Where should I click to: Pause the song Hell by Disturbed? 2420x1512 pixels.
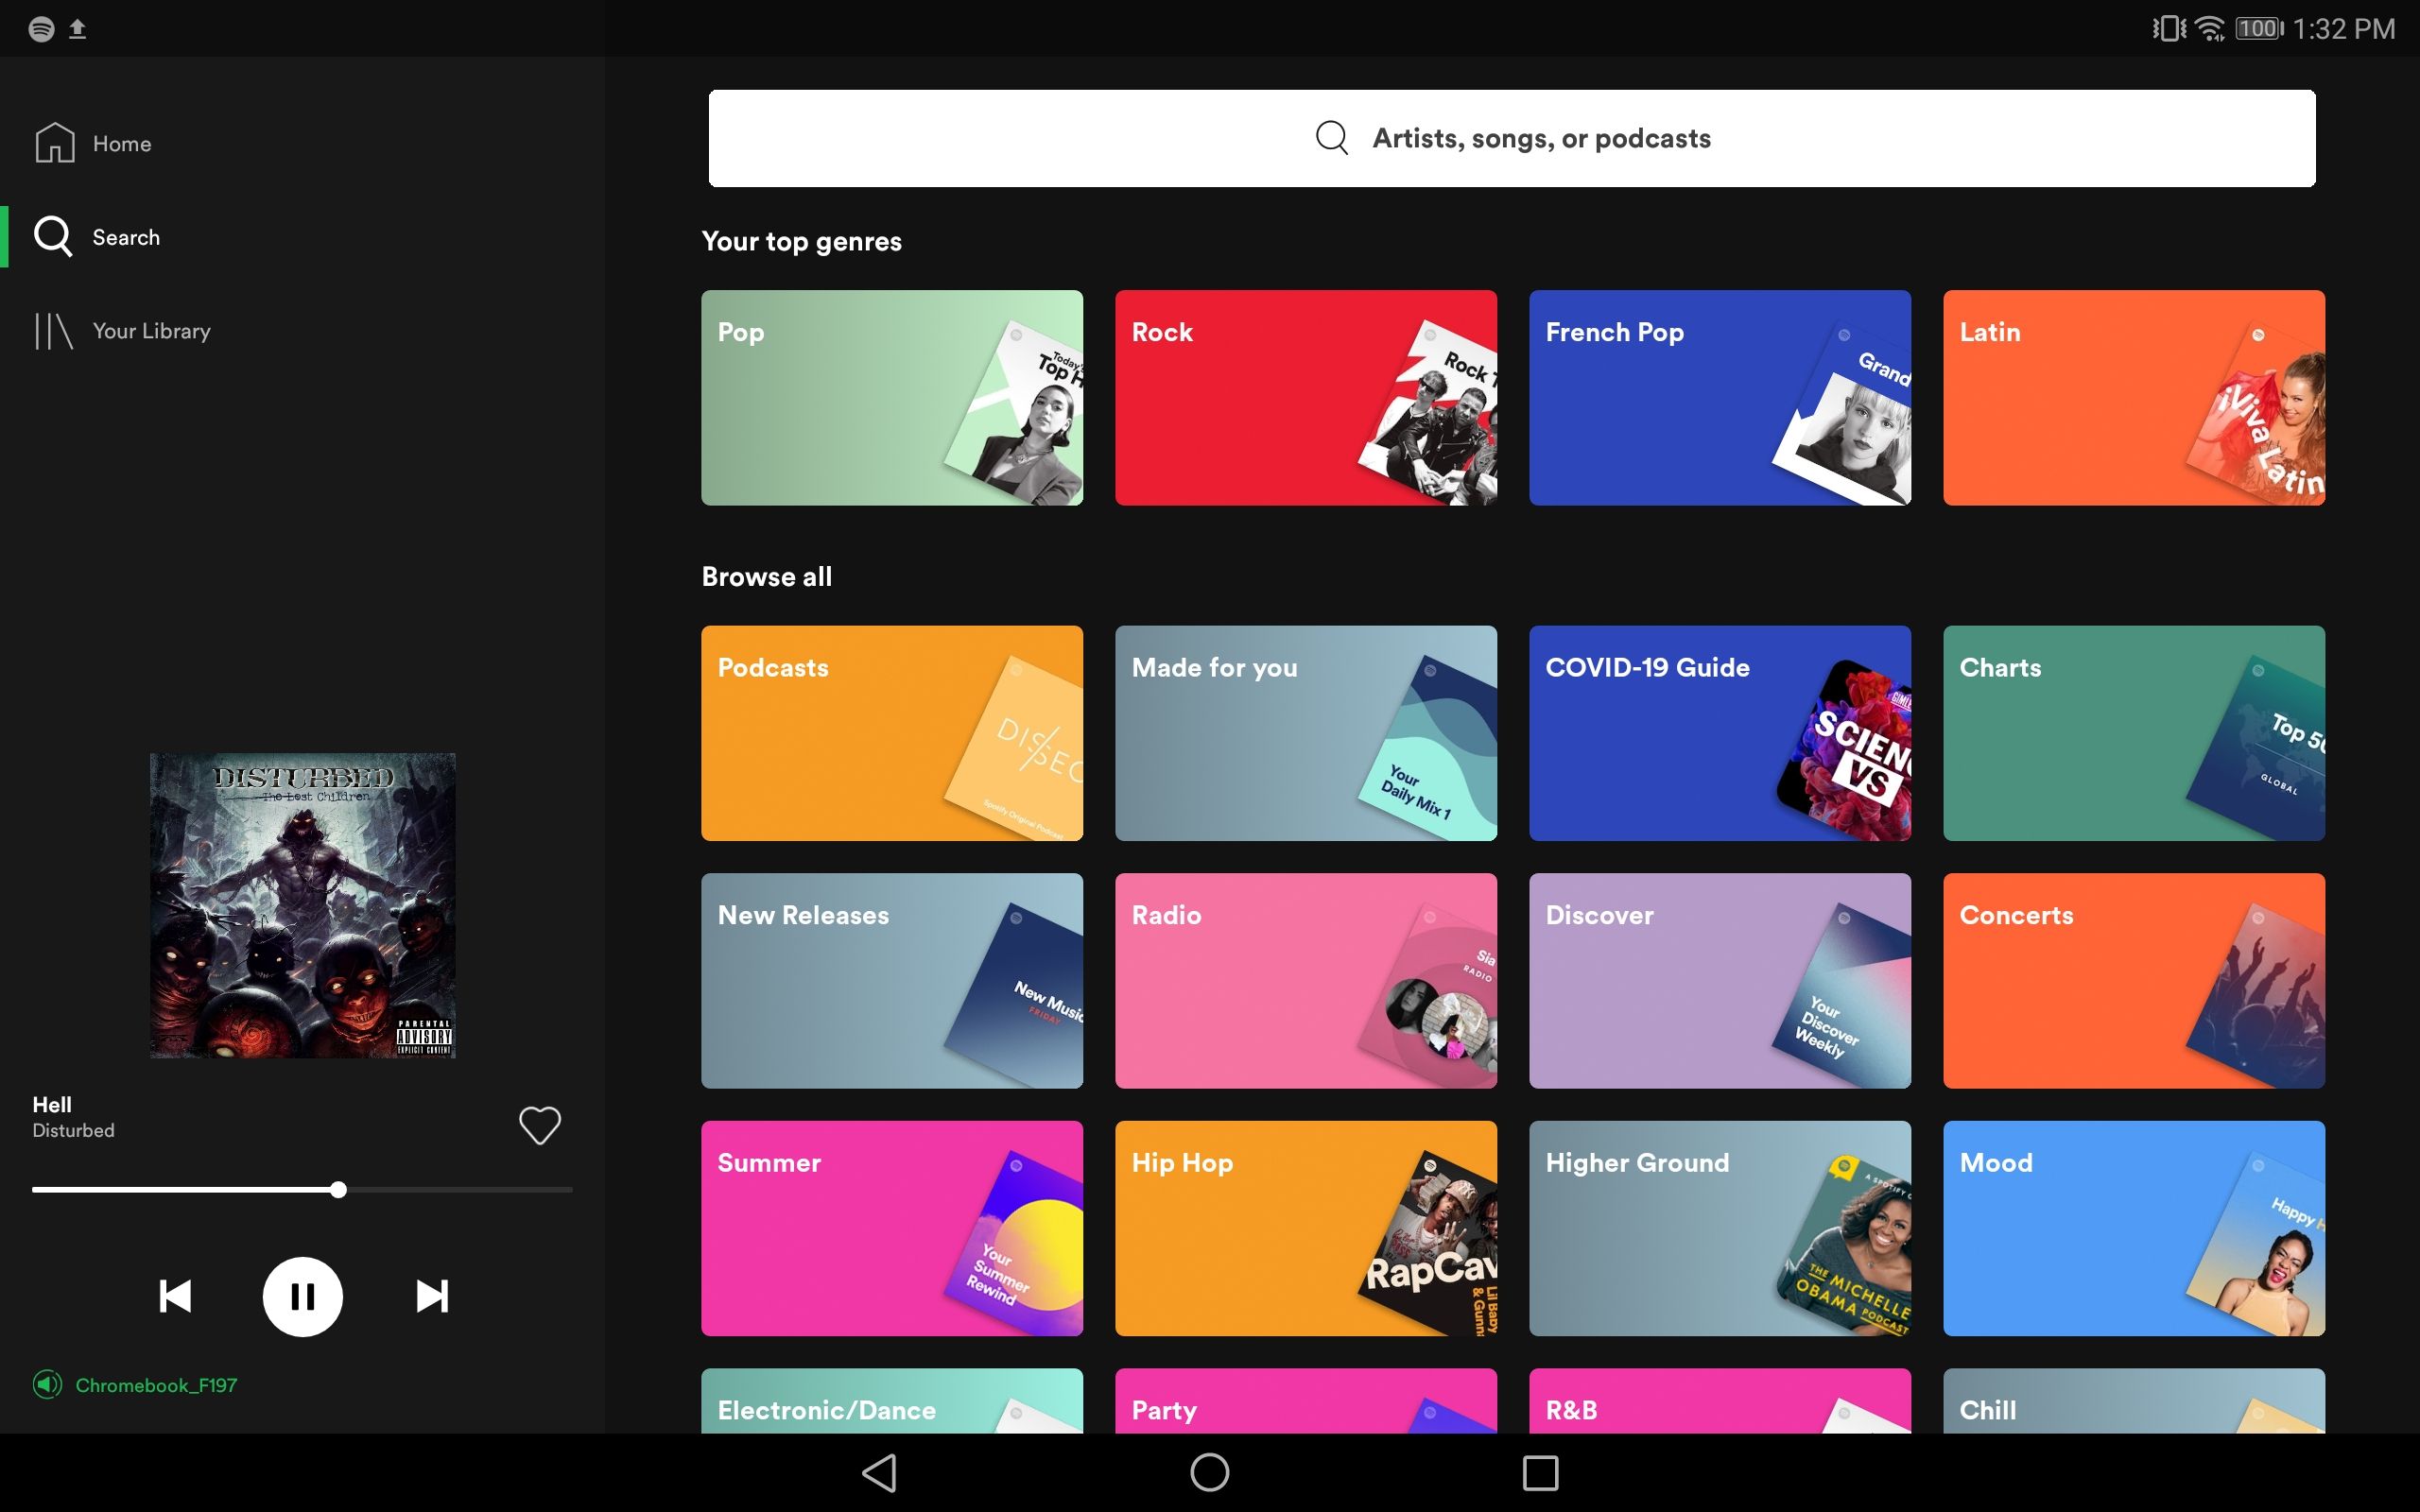(302, 1296)
